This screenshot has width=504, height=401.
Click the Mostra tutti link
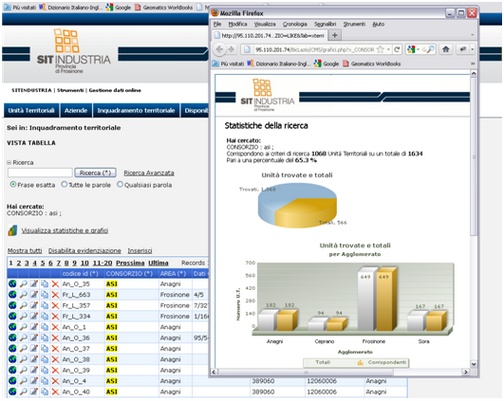[25, 251]
